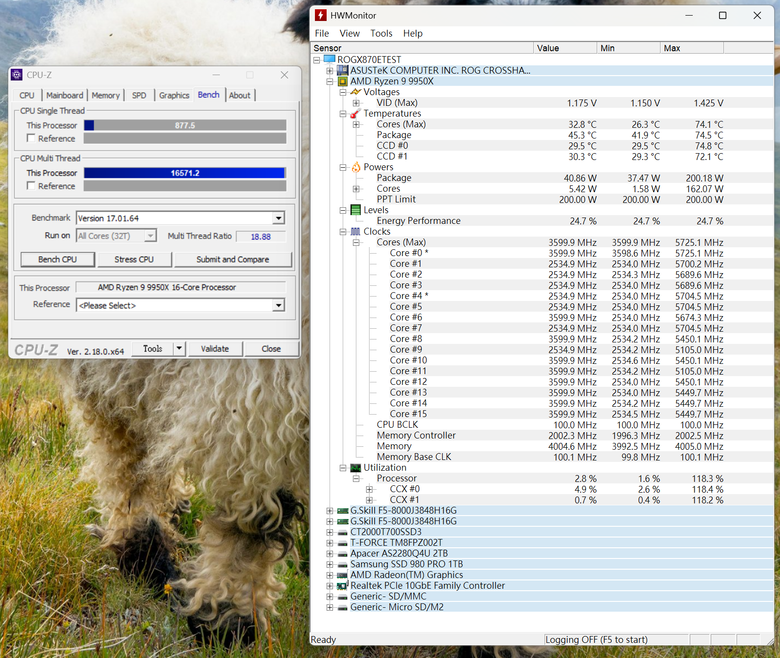Viewport: 780px width, 658px height.
Task: Click the Generic- Micro SD/M2 drive icon
Action: (x=342, y=607)
